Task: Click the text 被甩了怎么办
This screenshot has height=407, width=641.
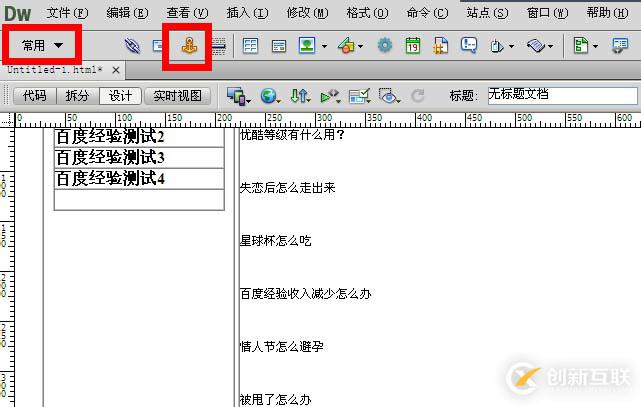Action: (x=275, y=399)
